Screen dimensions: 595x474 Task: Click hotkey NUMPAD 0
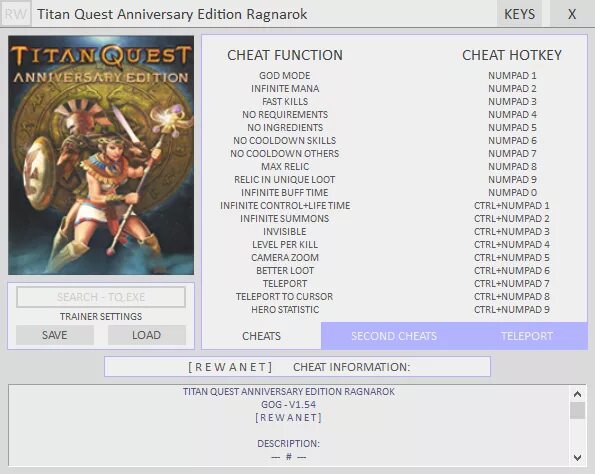(512, 192)
